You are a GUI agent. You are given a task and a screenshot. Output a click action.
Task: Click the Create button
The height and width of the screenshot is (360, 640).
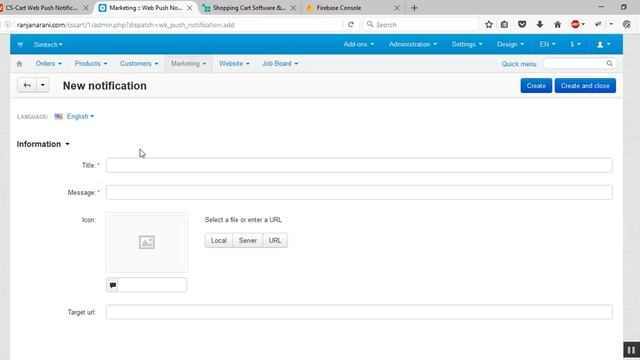click(x=536, y=86)
